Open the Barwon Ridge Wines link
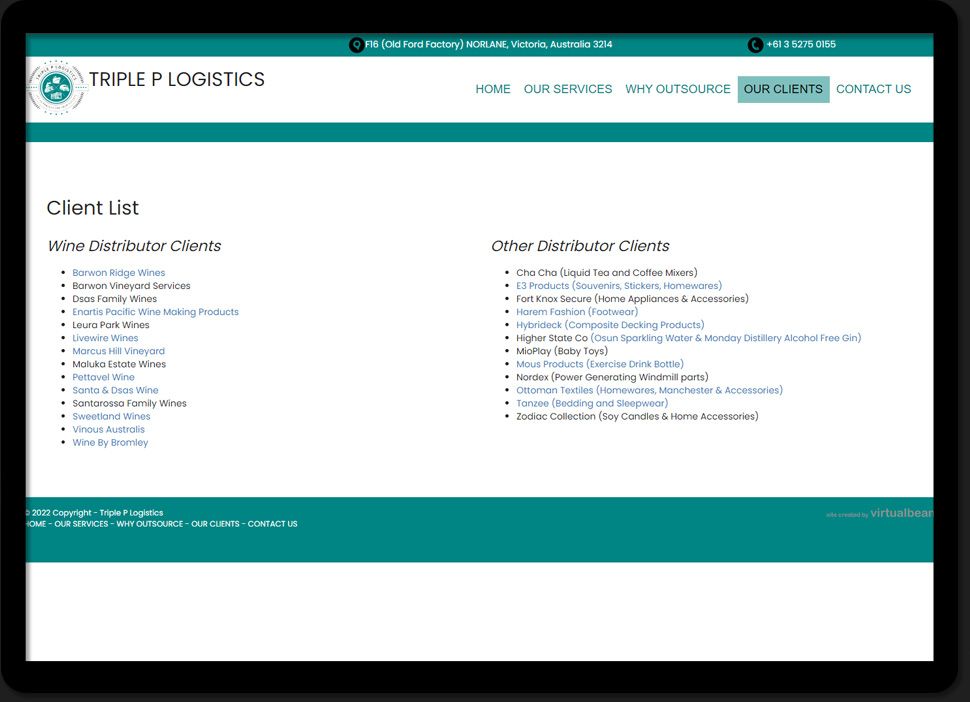 (x=118, y=273)
